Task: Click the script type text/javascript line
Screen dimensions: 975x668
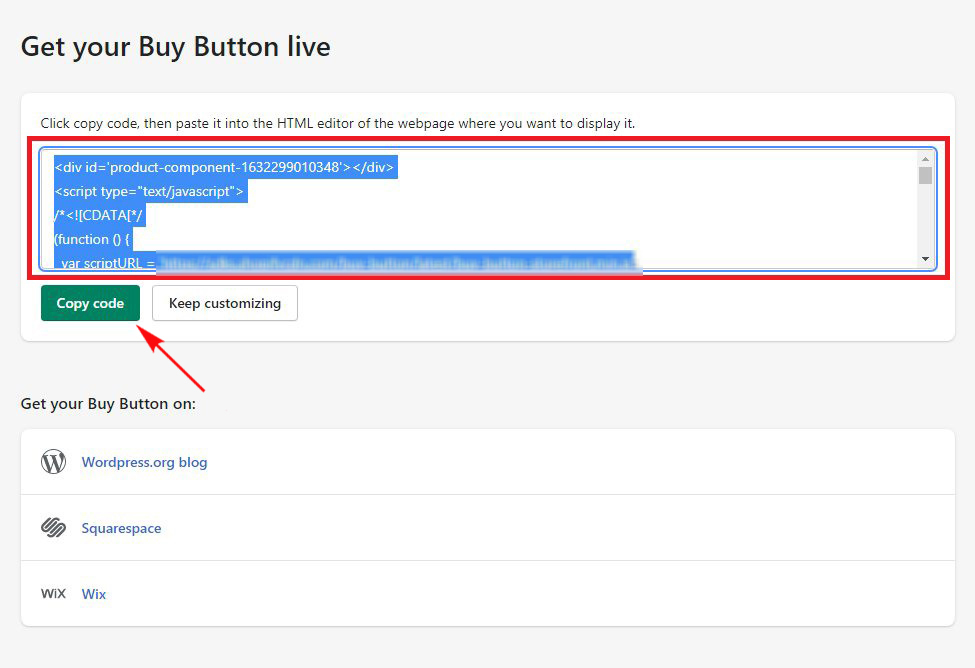Action: coord(150,191)
